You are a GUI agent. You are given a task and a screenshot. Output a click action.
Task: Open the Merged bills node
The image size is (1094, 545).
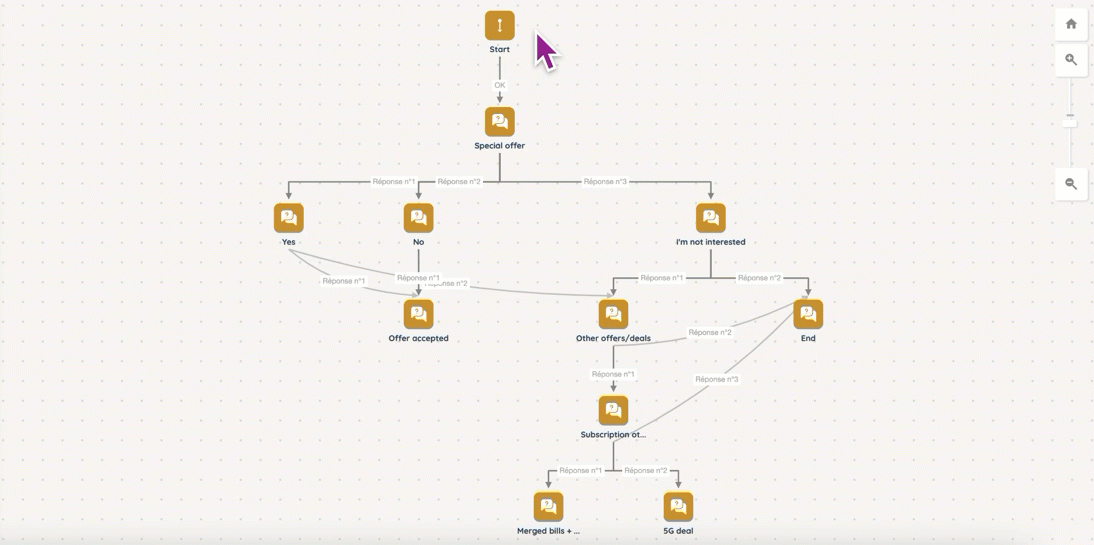(548, 507)
